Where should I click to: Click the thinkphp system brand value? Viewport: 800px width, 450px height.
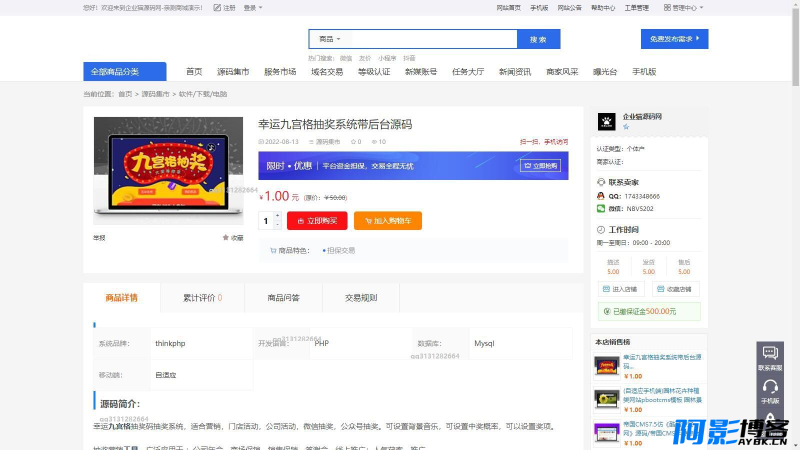(170, 343)
